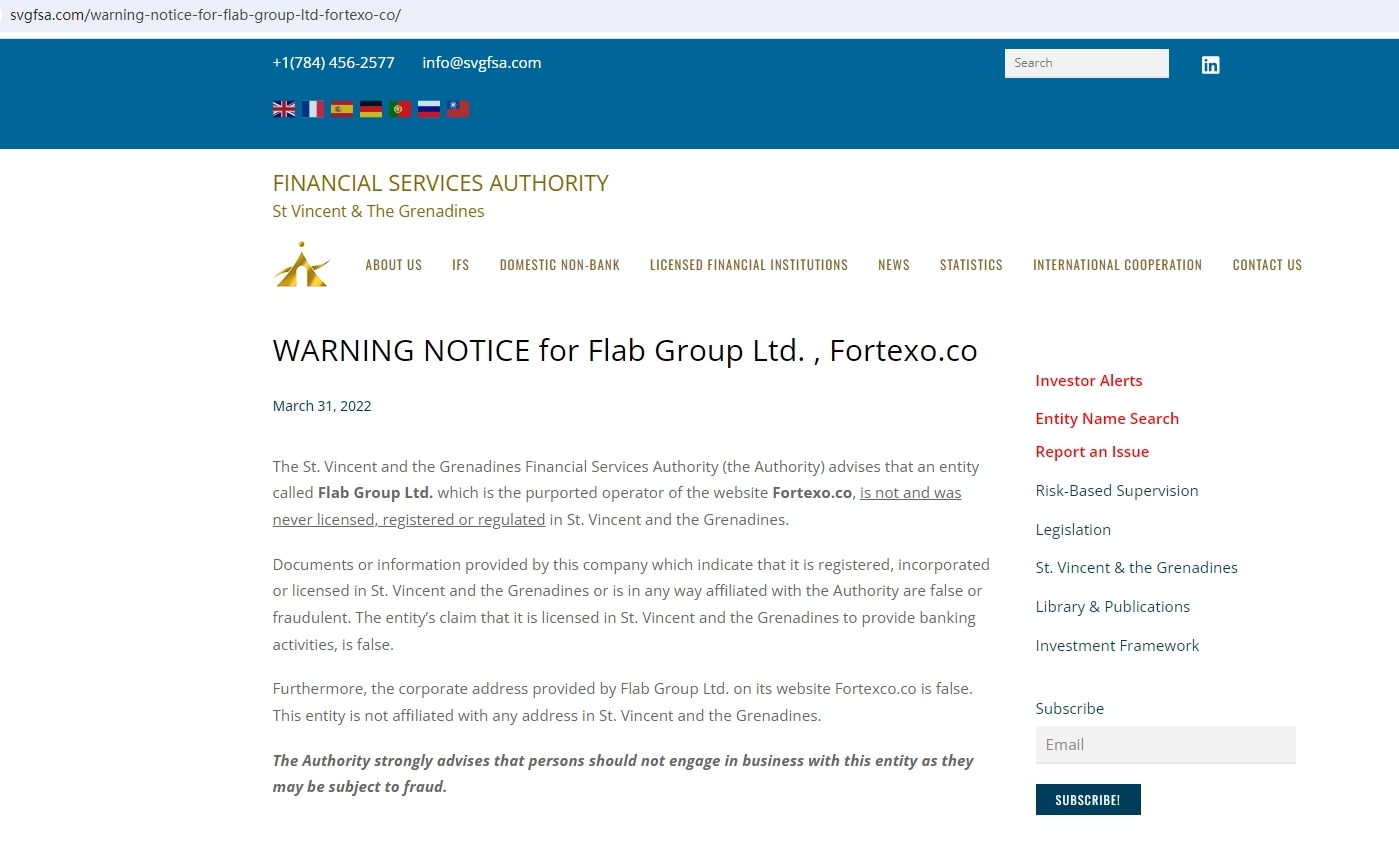This screenshot has height=849, width=1399.
Task: Open the International Cooperation menu
Action: point(1117,265)
